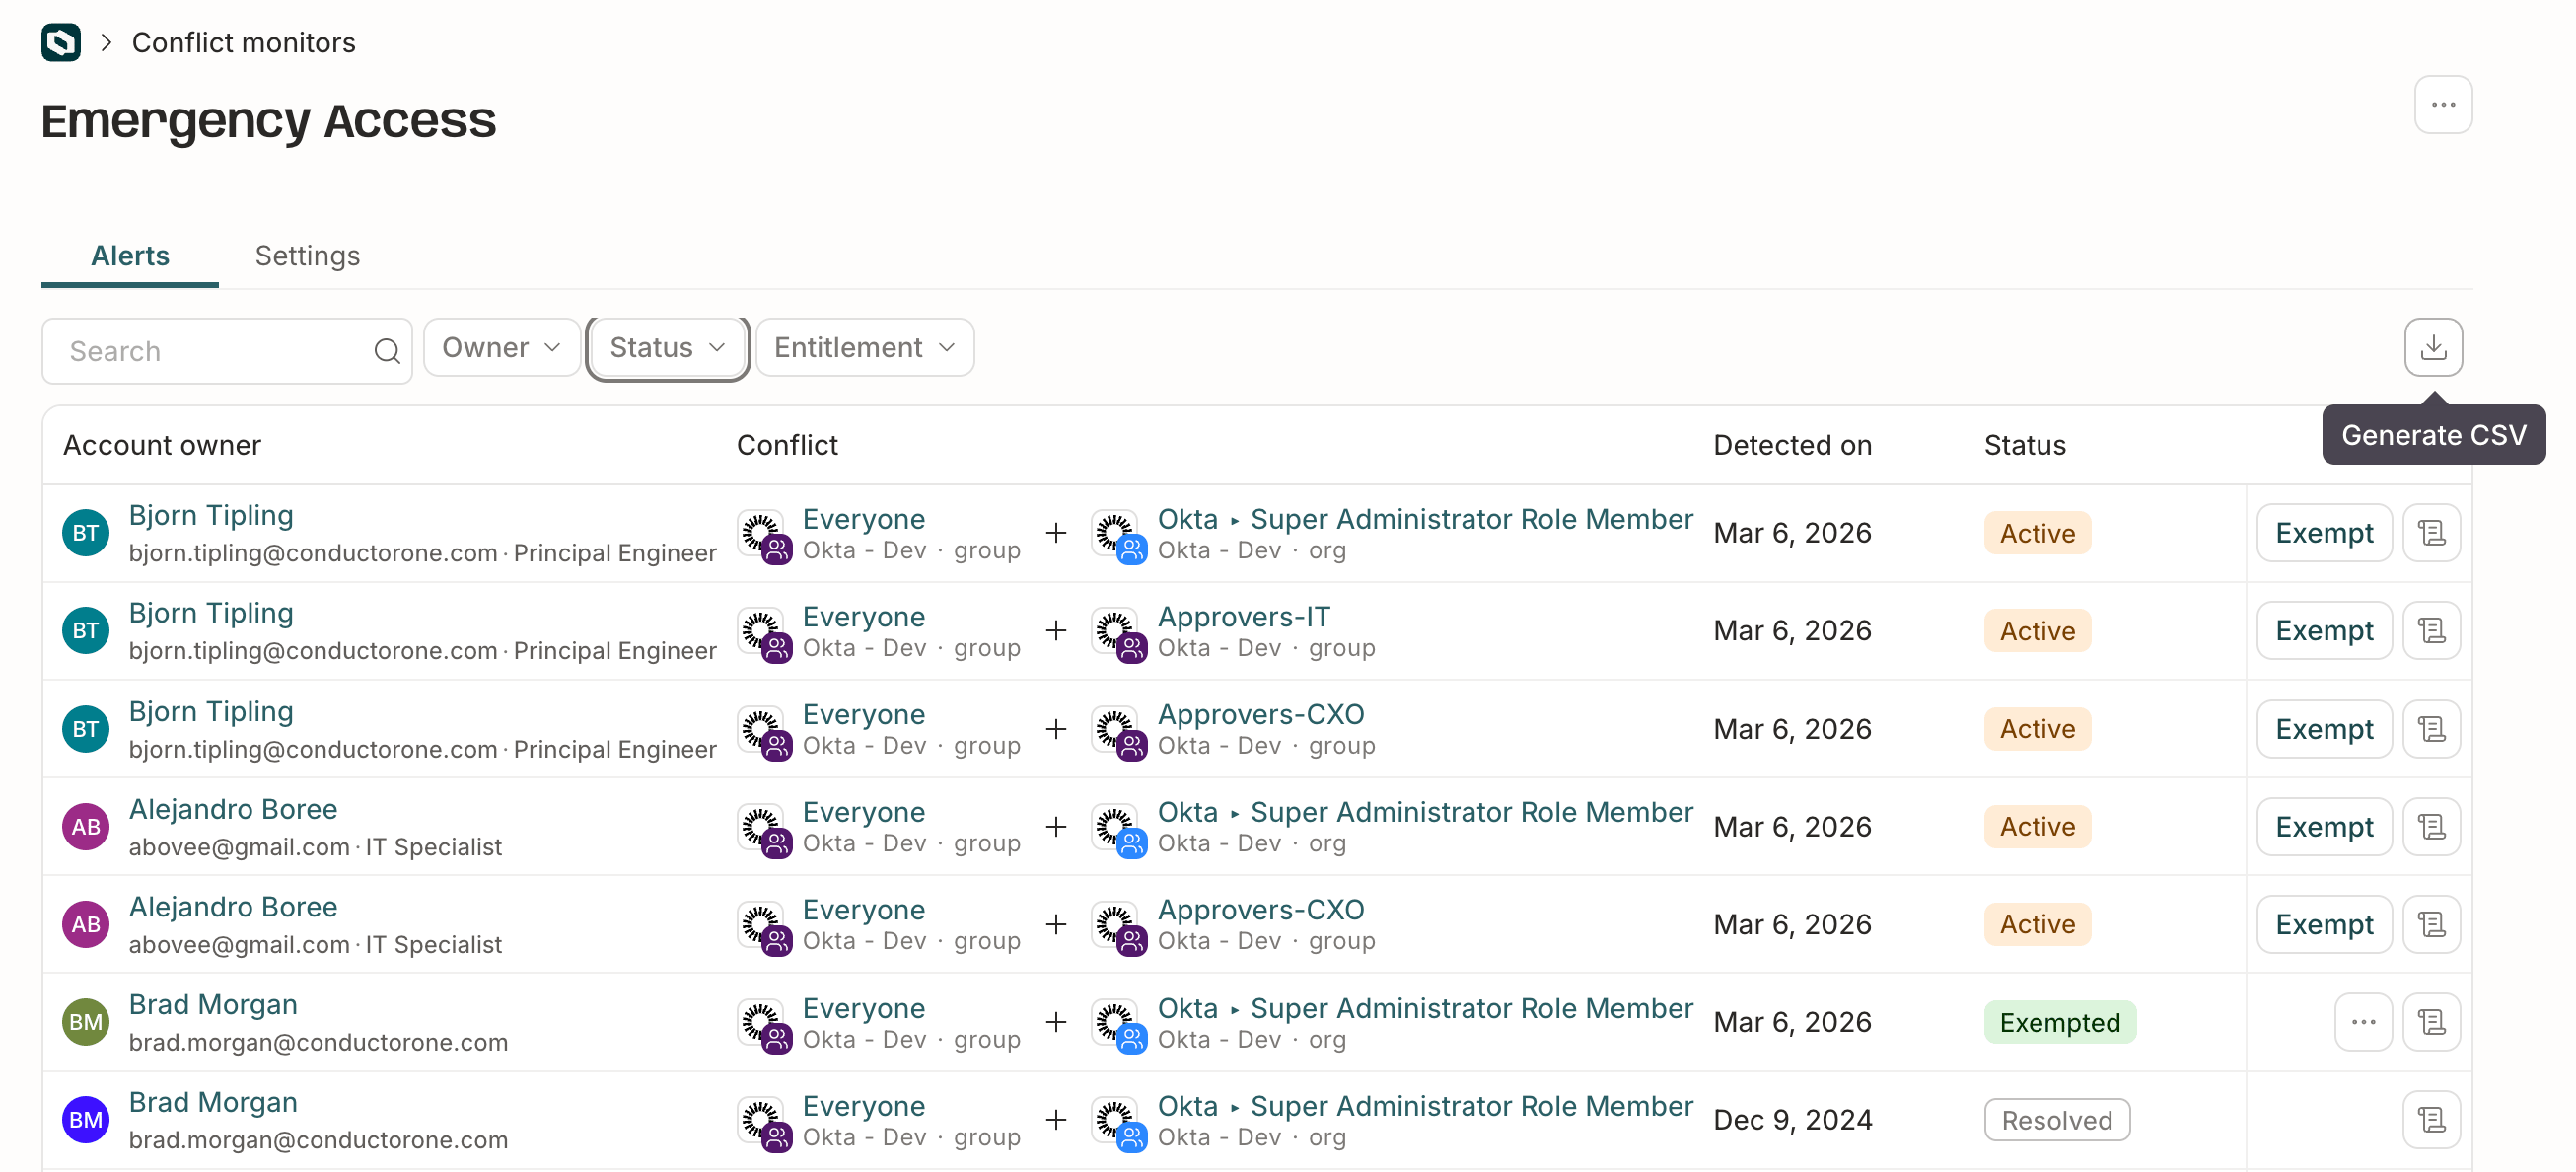Open details icon for Brad Morgan Resolved row

tap(2431, 1120)
